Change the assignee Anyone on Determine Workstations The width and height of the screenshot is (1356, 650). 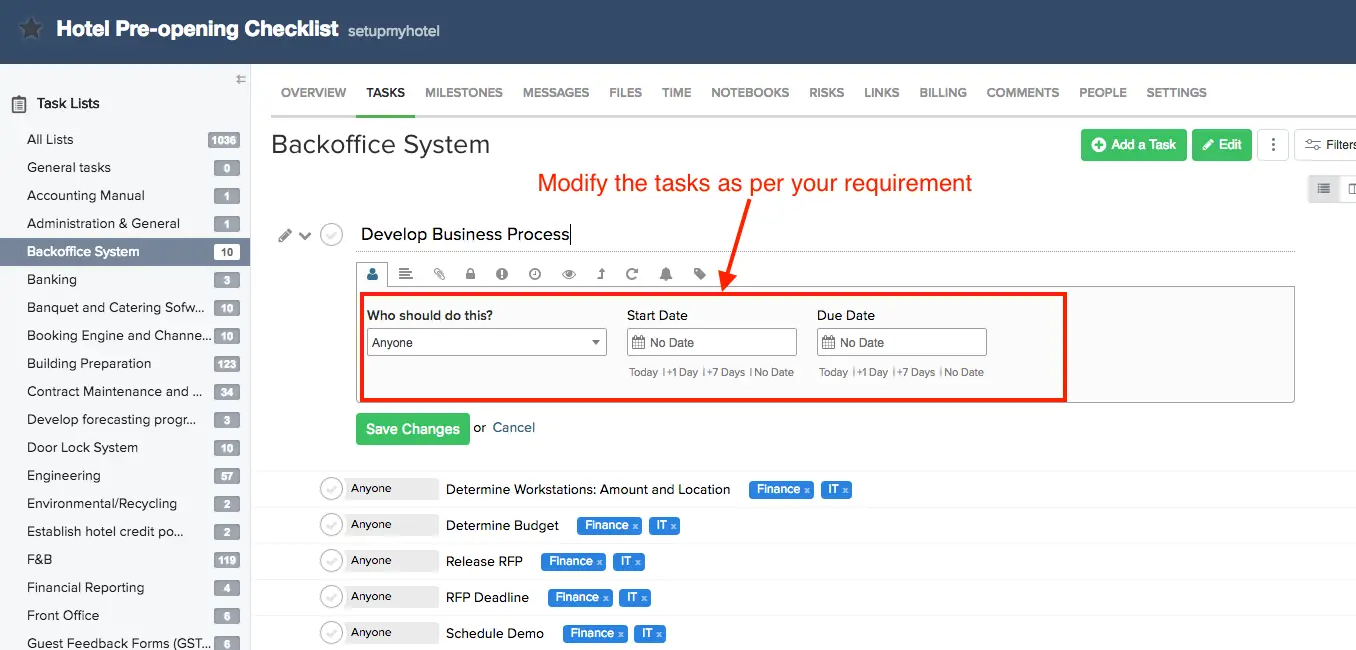[392, 489]
